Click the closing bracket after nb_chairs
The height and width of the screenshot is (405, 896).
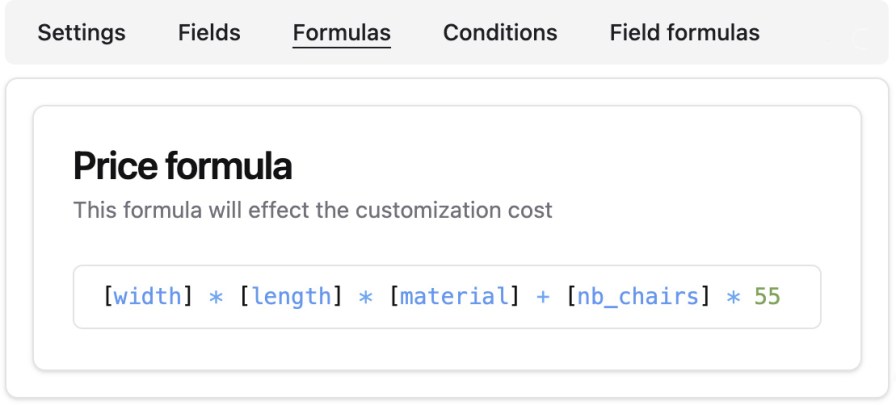[705, 297]
